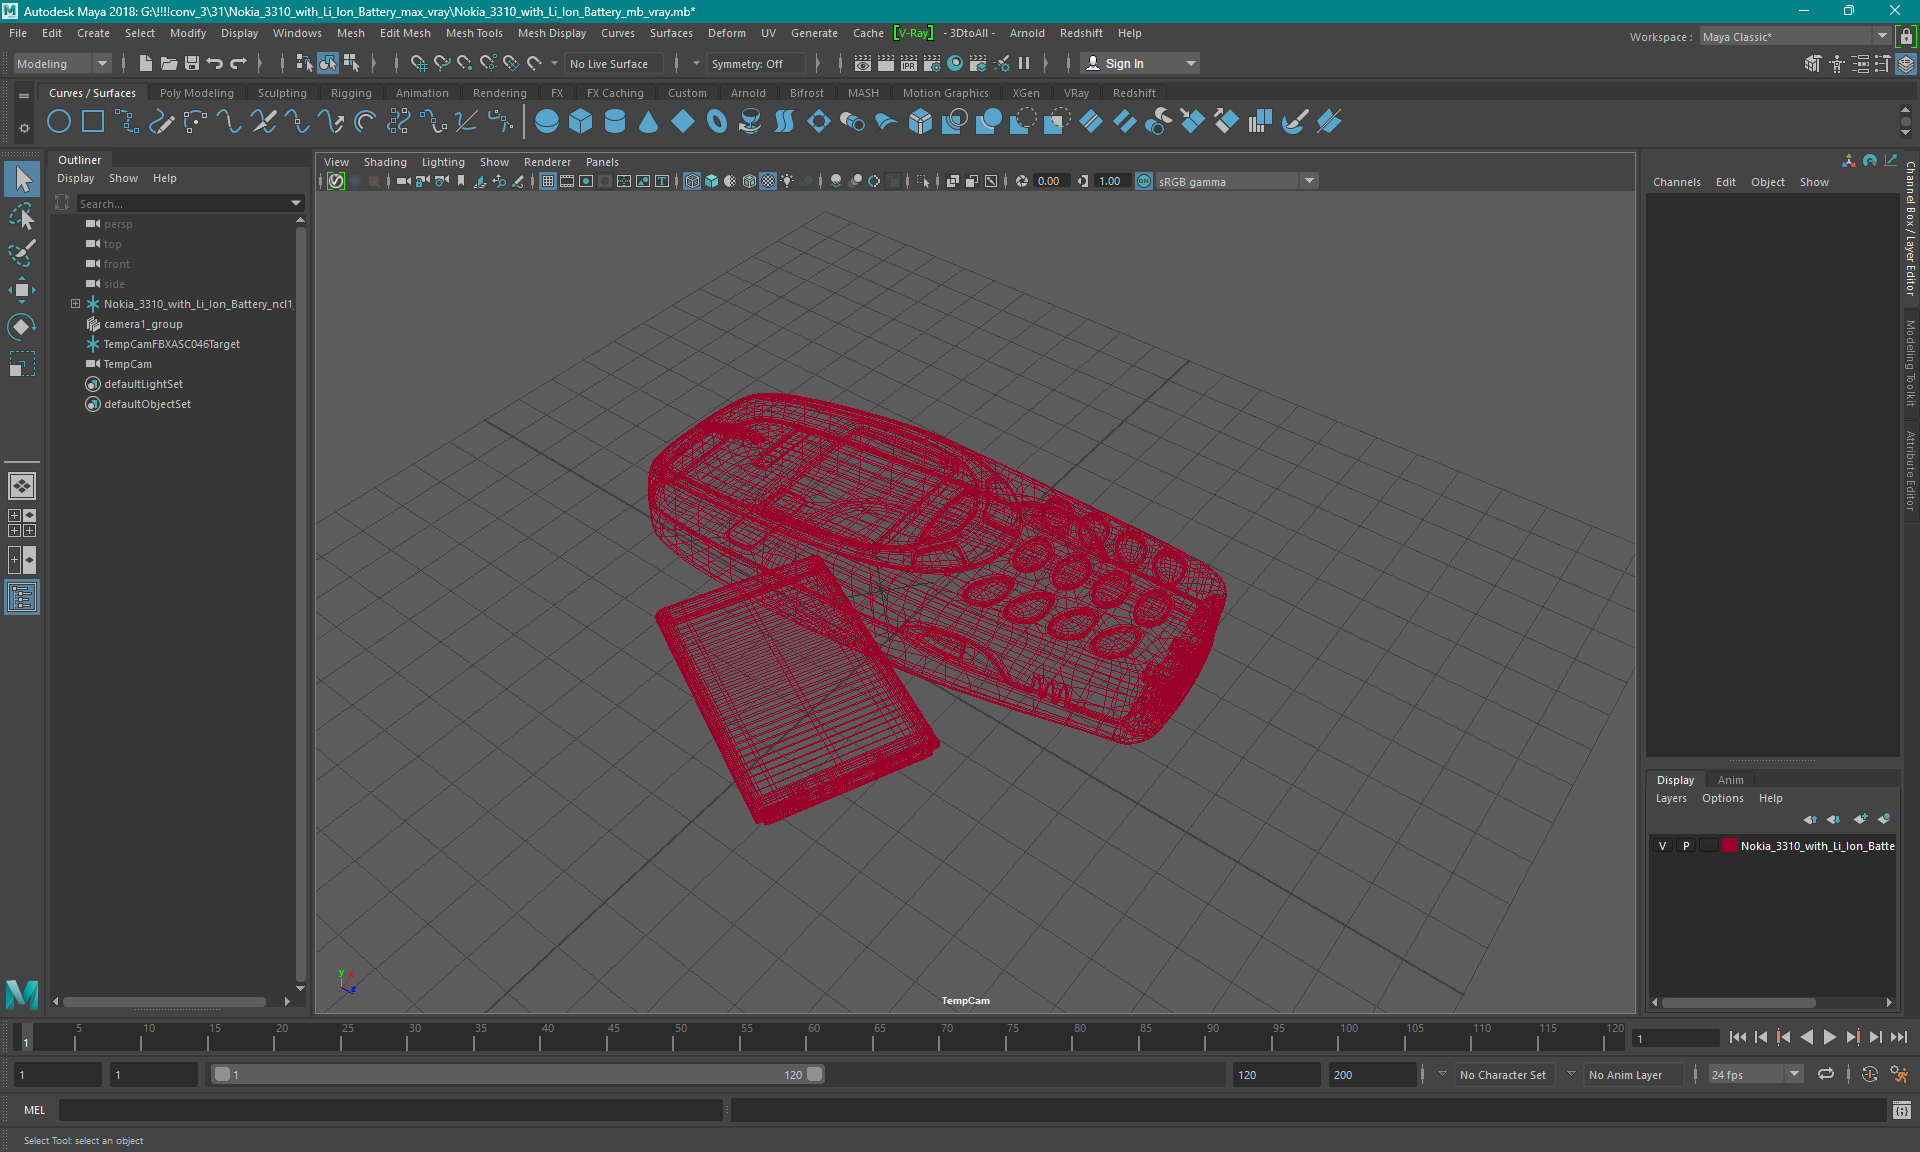Activate the Select tool in toolbox

click(22, 179)
